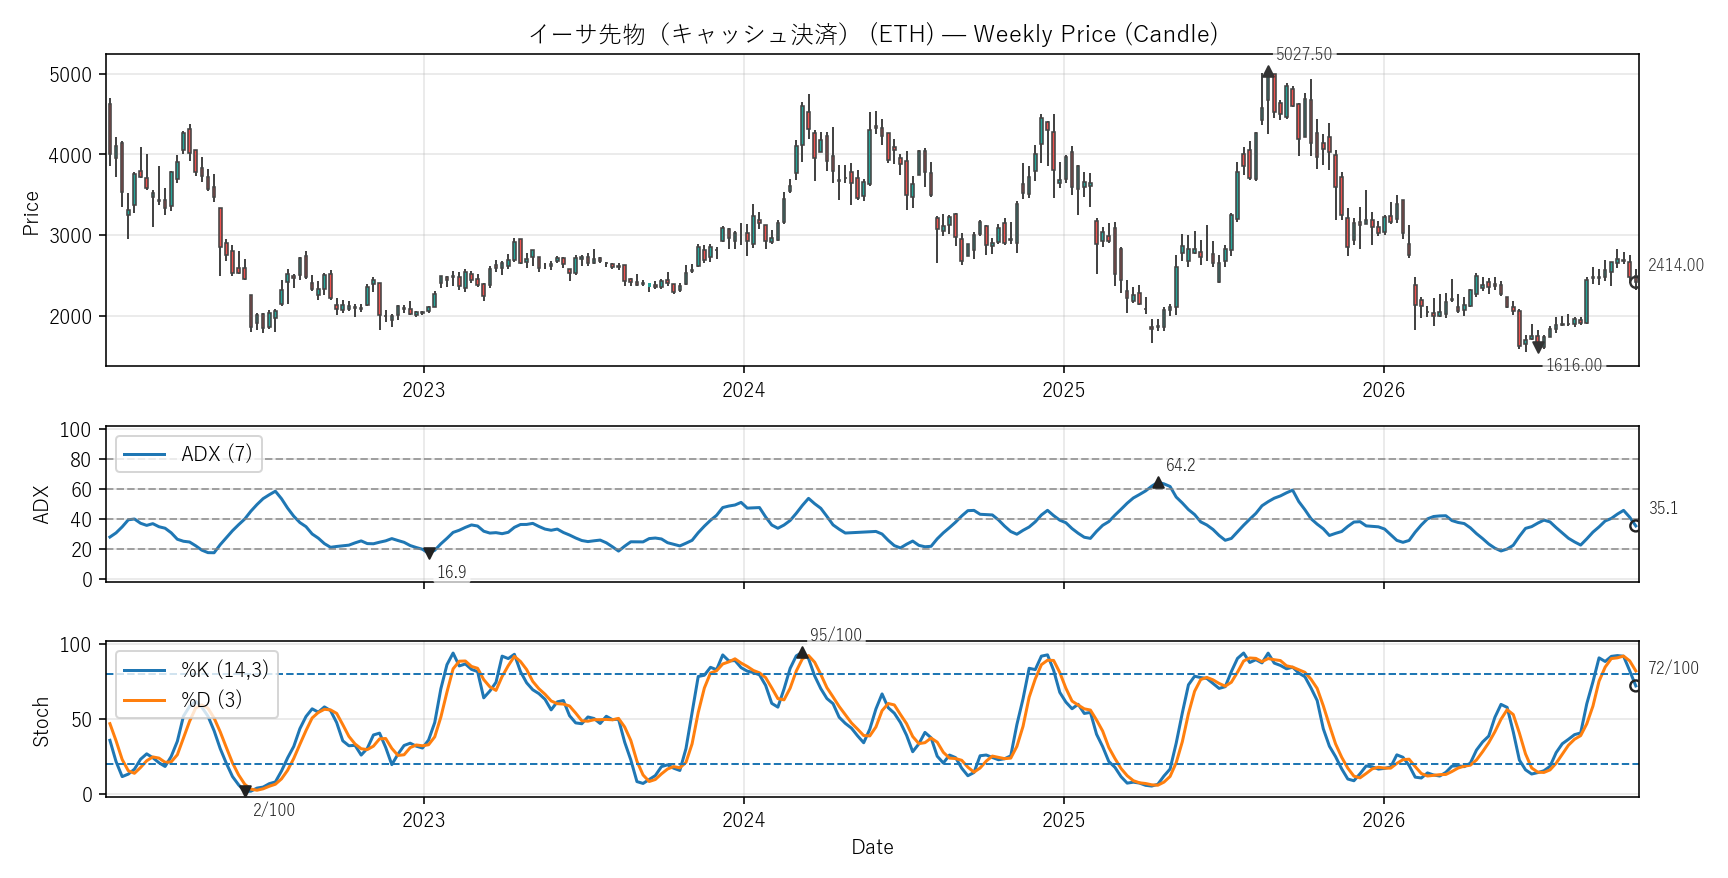Image resolution: width=1728 pixels, height=878 pixels.
Task: Click the 40 tick on the ADX axis
Action: pyautogui.click(x=82, y=520)
